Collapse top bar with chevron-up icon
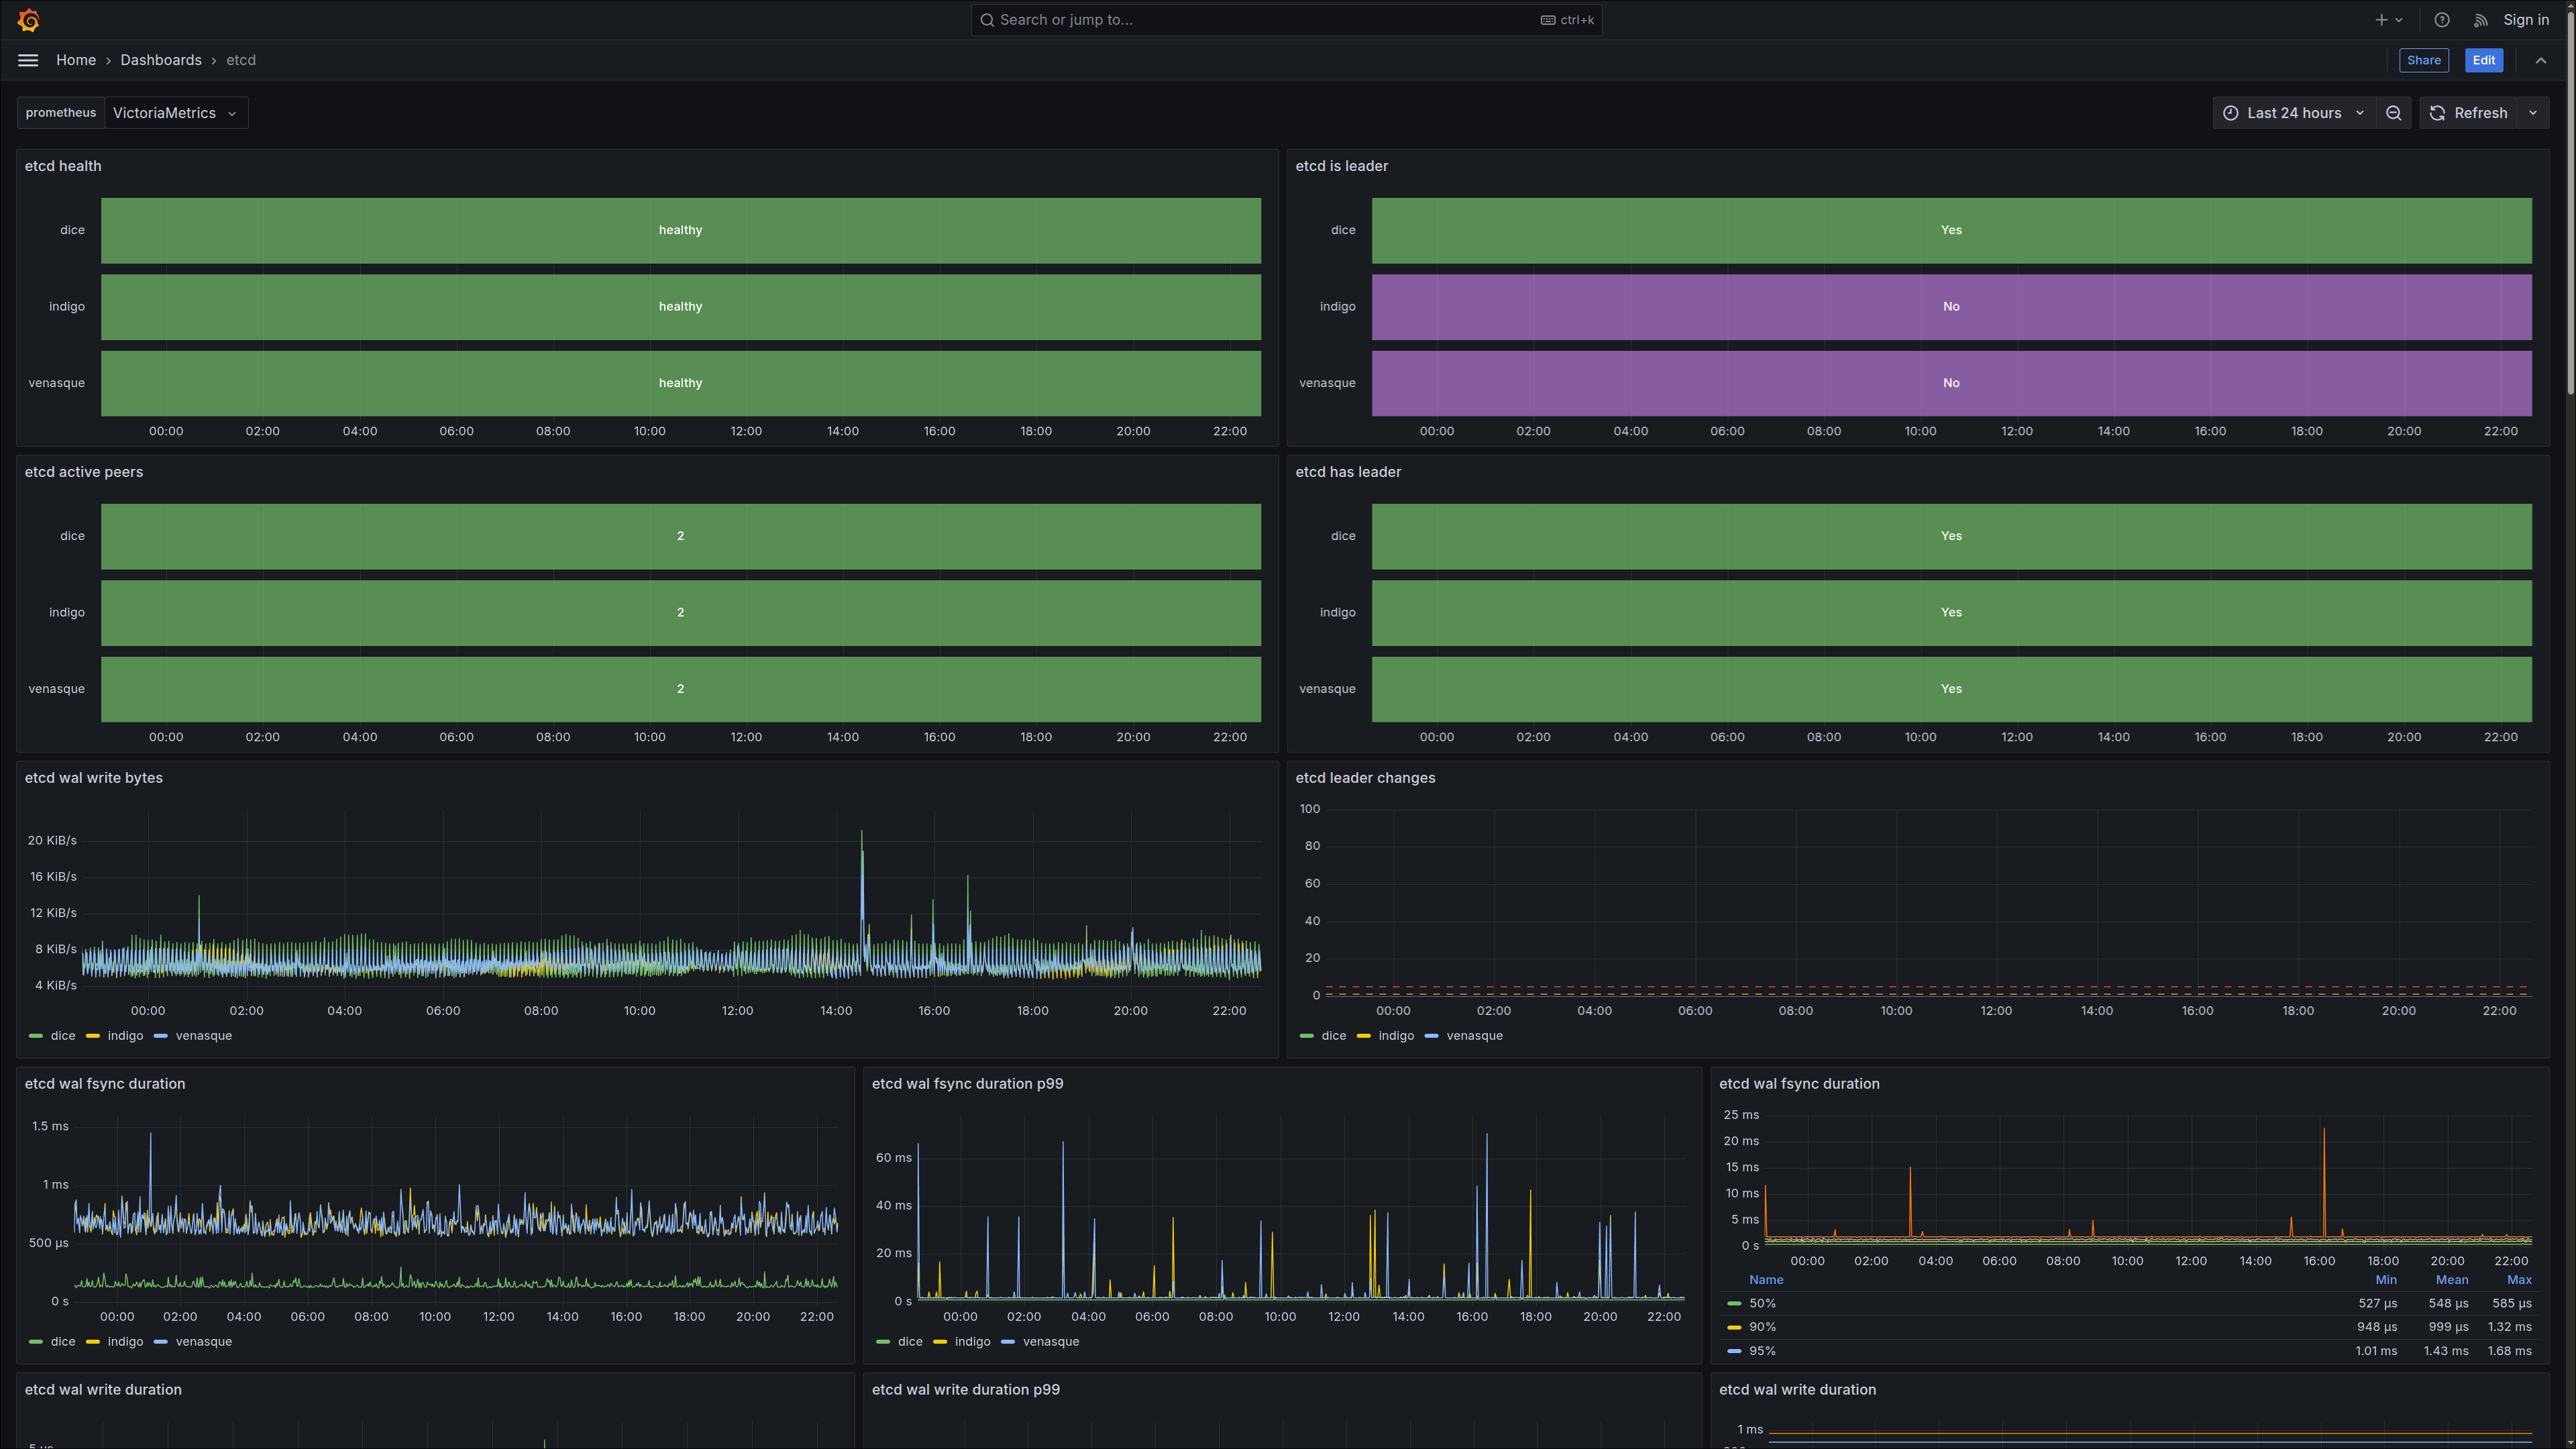 (2541, 60)
